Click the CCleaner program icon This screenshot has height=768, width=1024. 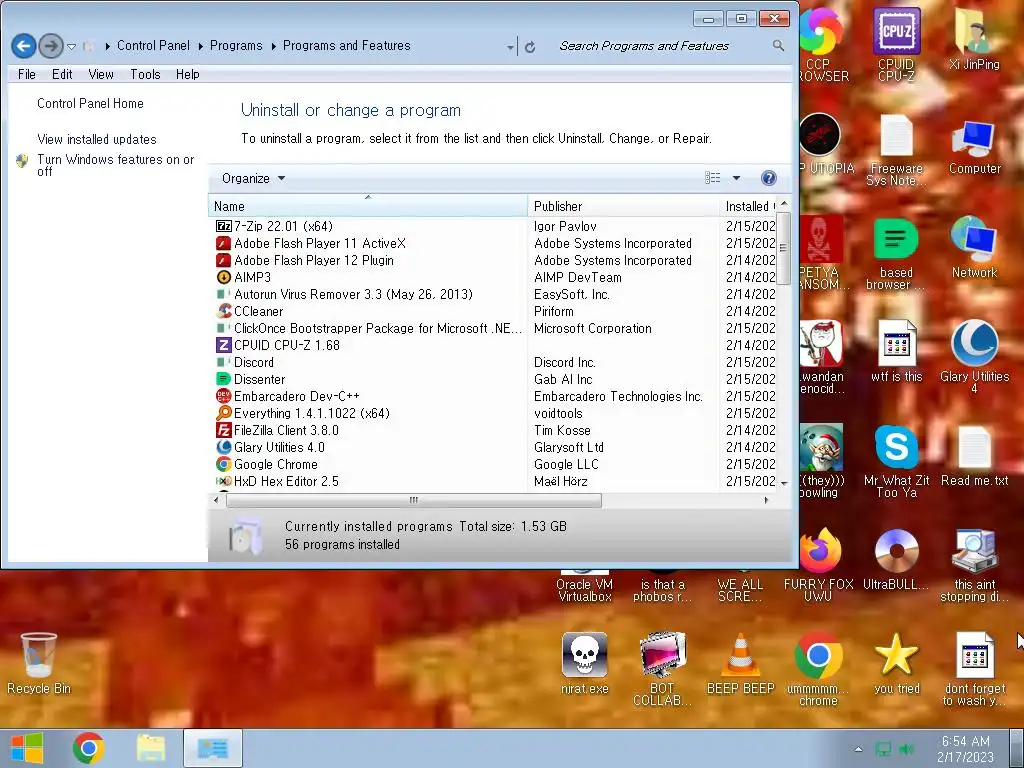pyautogui.click(x=223, y=311)
